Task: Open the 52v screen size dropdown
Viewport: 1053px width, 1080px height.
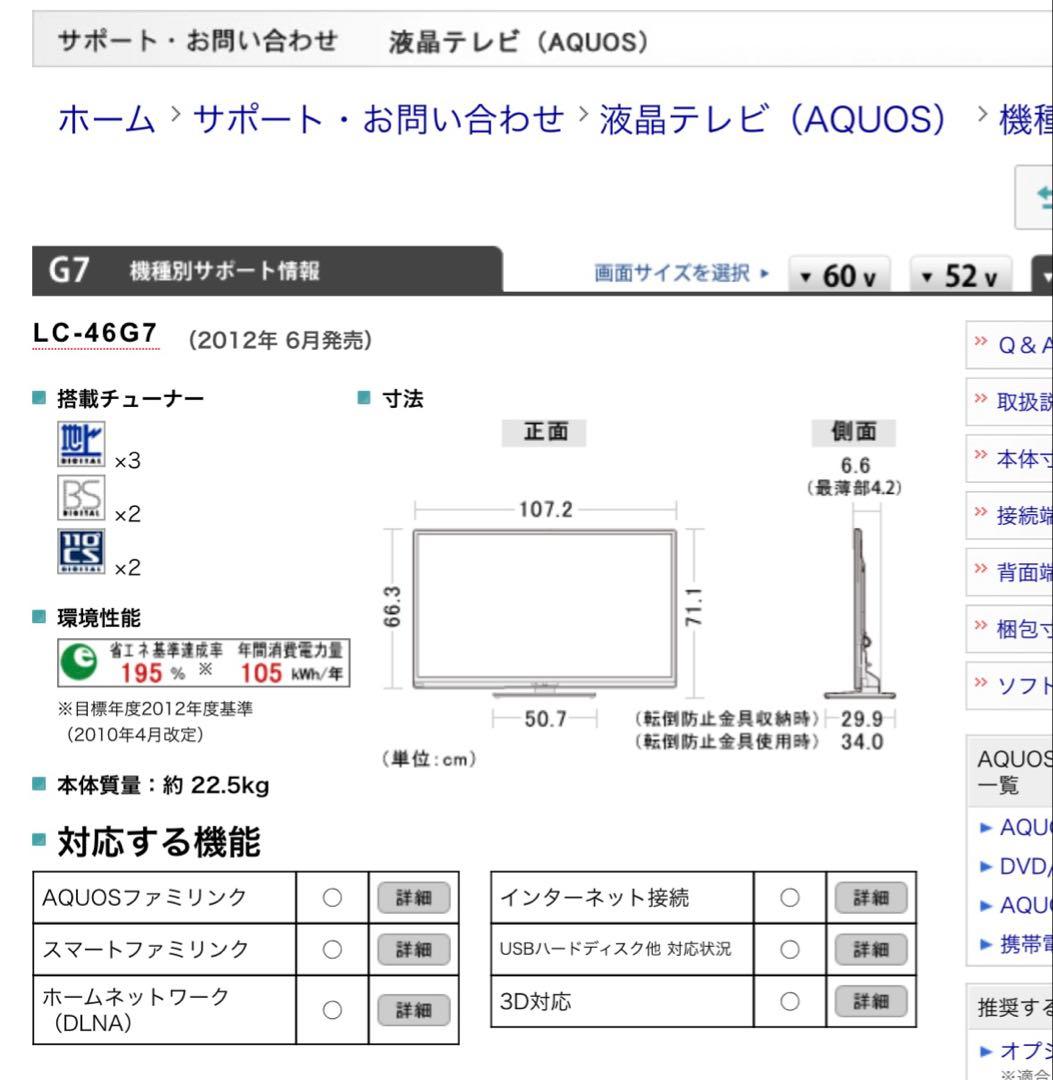Action: click(958, 273)
